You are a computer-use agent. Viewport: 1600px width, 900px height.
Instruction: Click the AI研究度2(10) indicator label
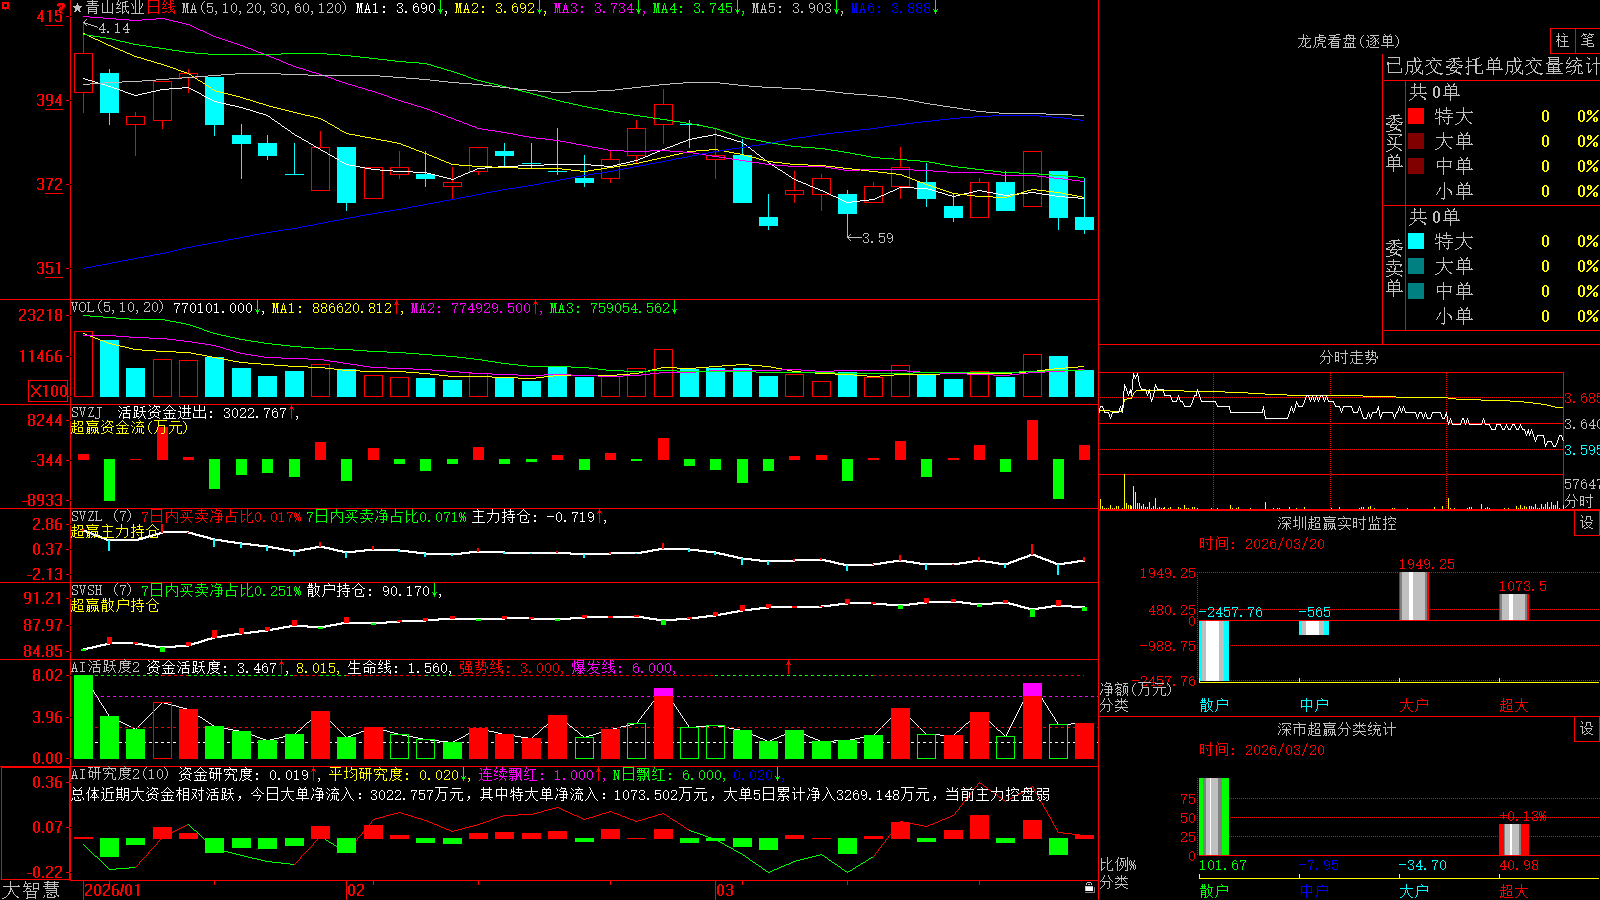click(120, 774)
